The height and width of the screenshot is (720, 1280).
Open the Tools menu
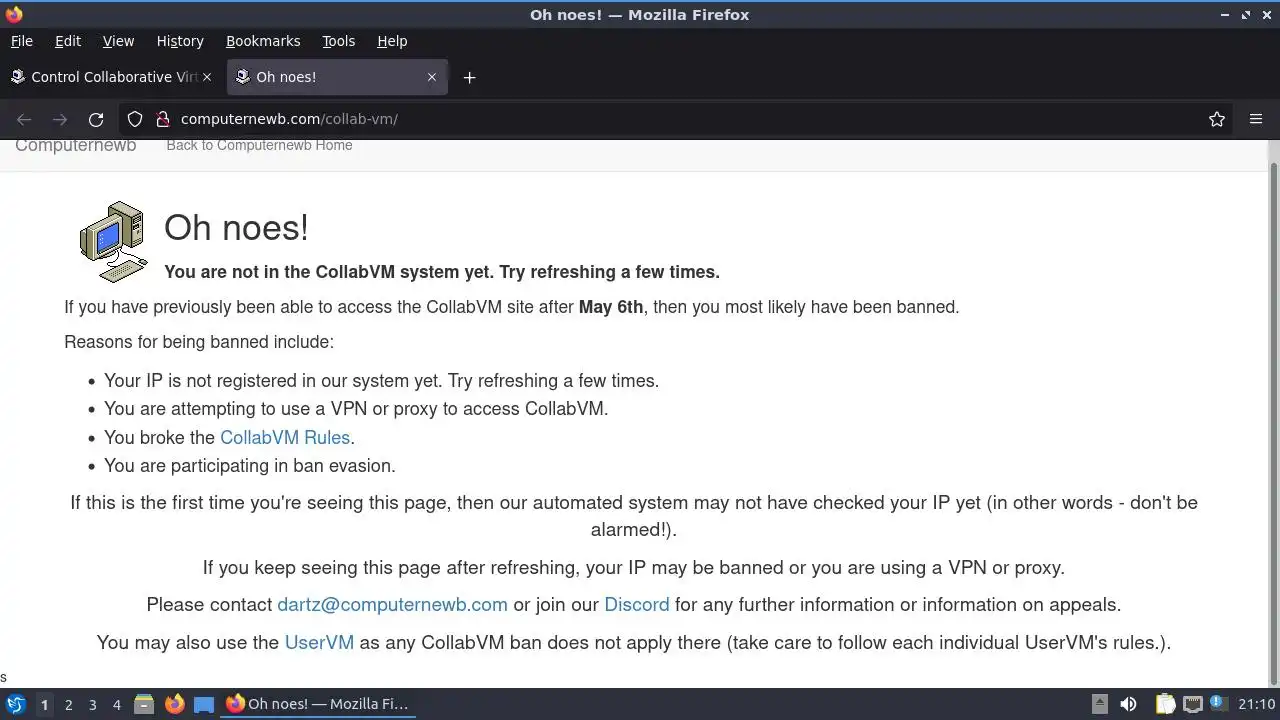coord(338,41)
